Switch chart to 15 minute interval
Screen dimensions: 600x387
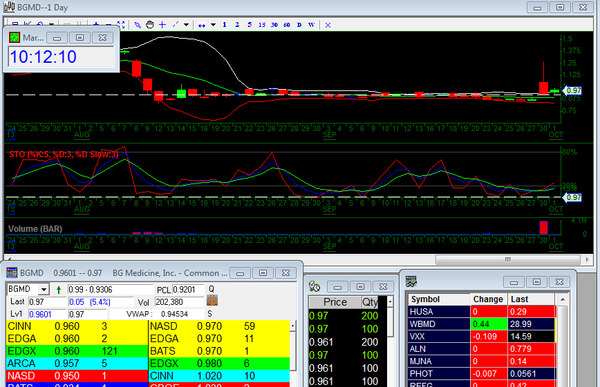click(262, 25)
